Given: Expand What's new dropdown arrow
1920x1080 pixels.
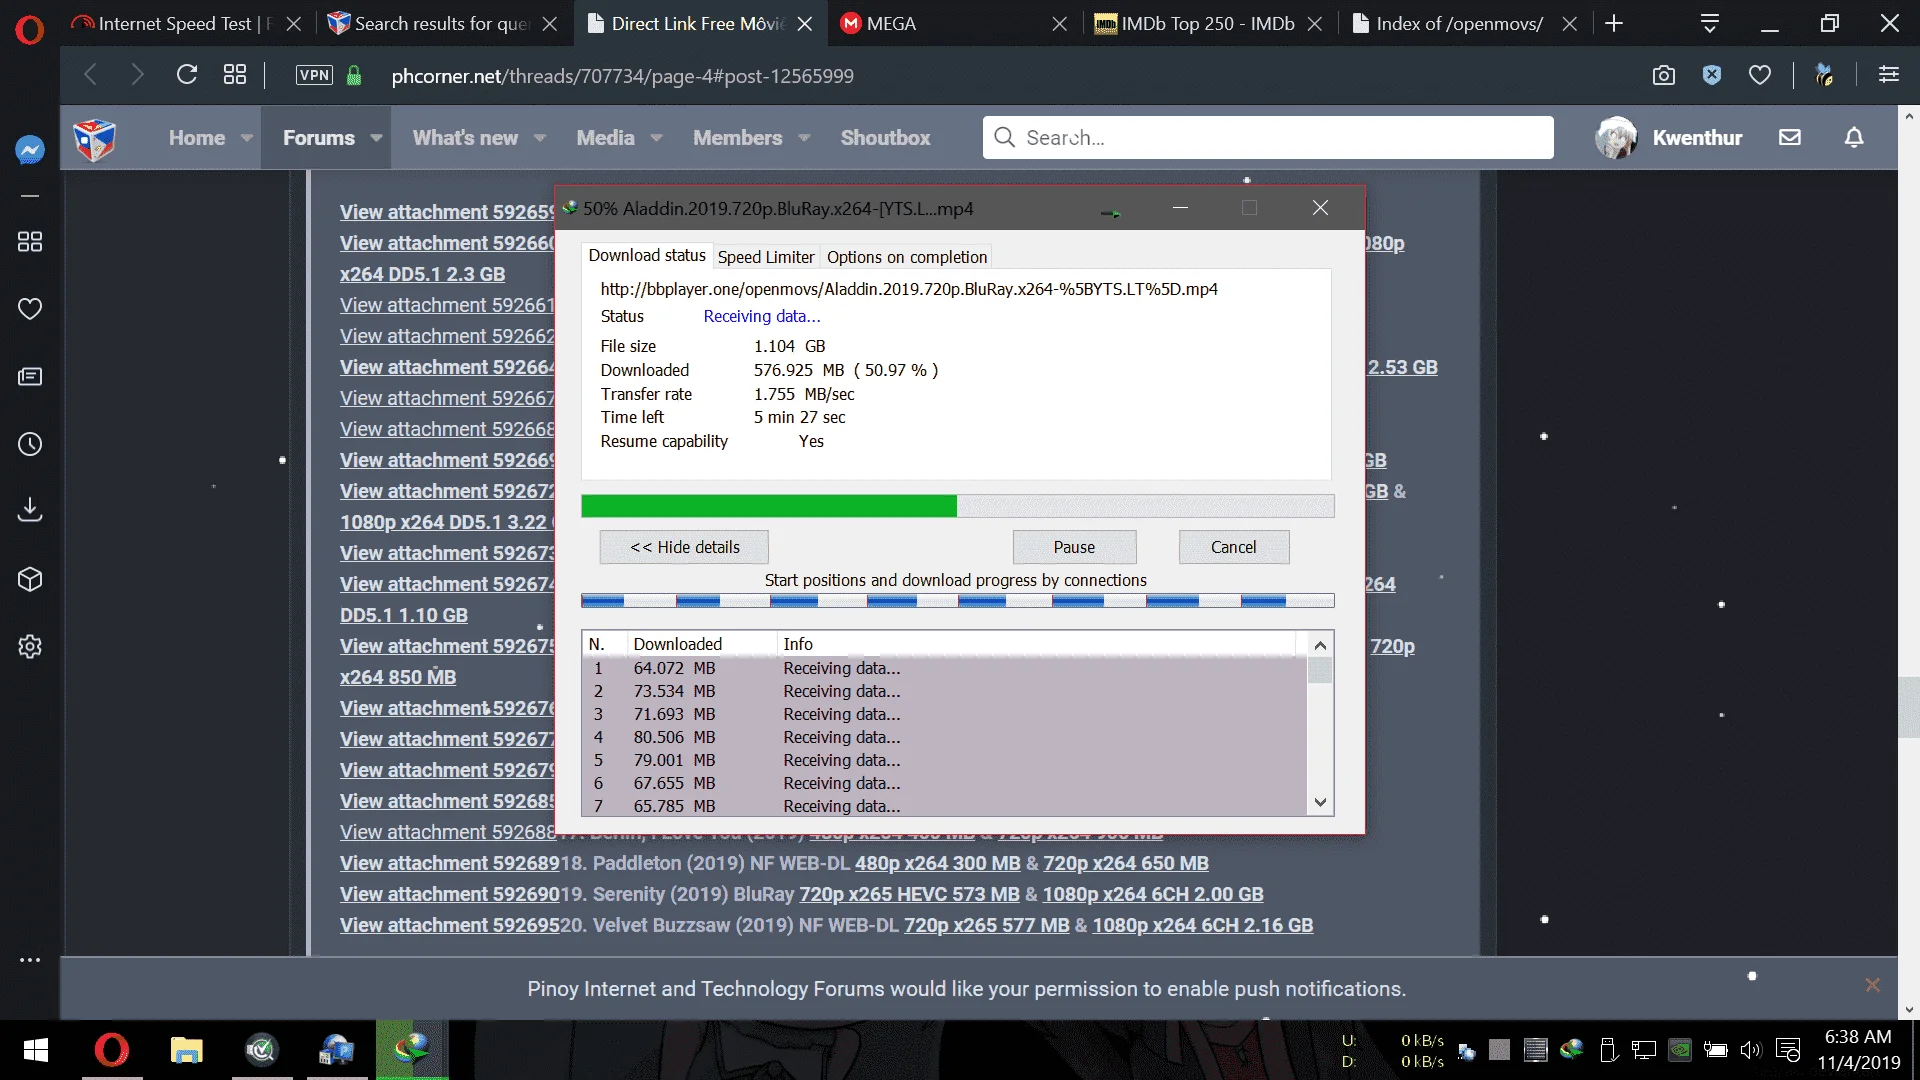Looking at the screenshot, I should [x=540, y=138].
